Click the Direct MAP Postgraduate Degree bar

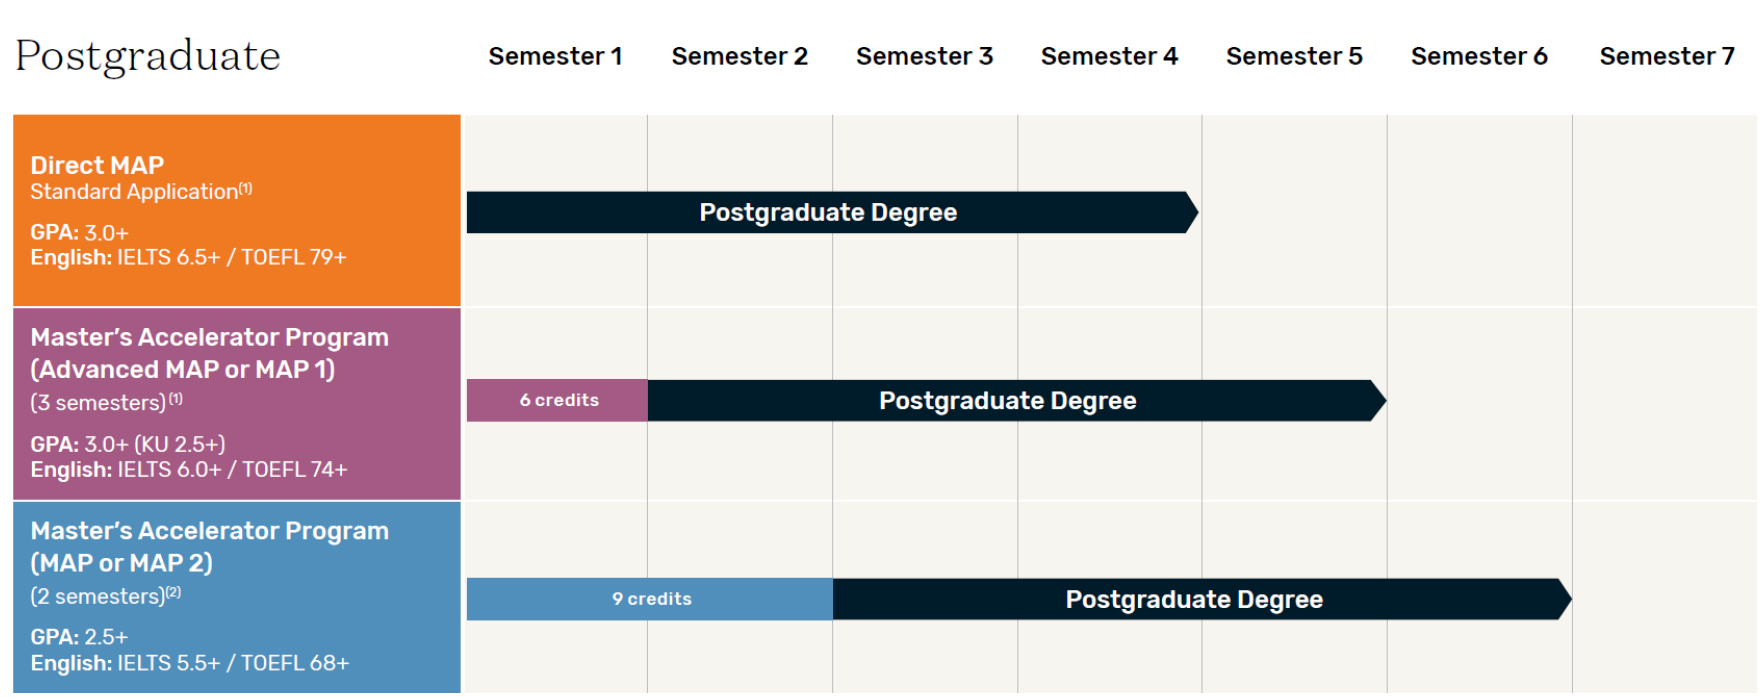coord(832,212)
